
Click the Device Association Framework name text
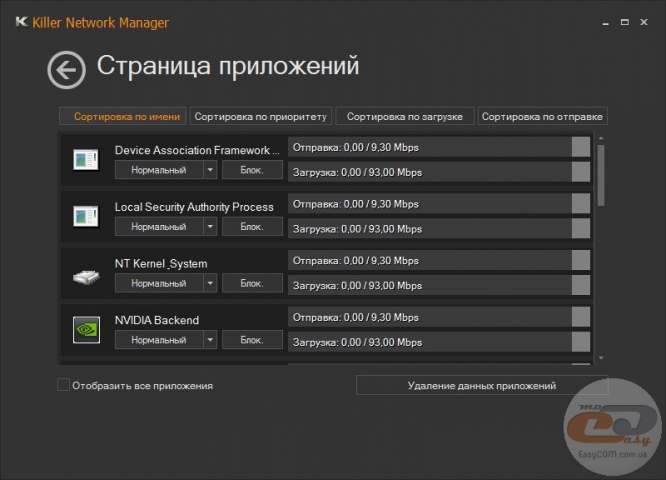[x=197, y=150]
